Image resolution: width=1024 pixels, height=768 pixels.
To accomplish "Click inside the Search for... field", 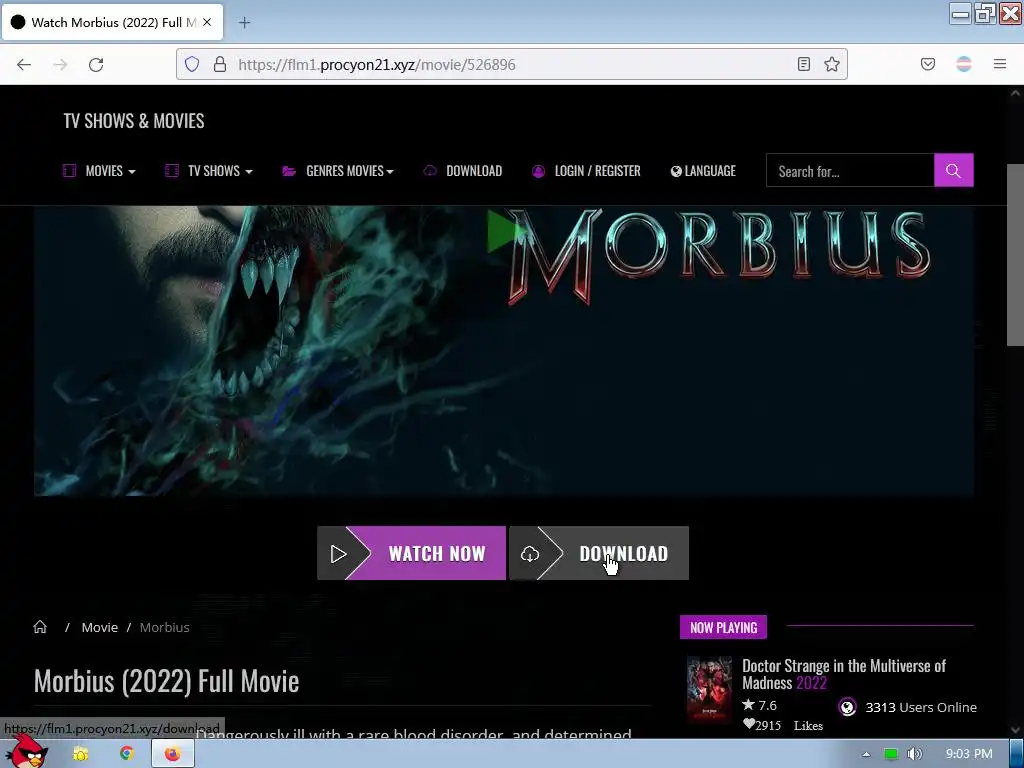I will pyautogui.click(x=850, y=170).
